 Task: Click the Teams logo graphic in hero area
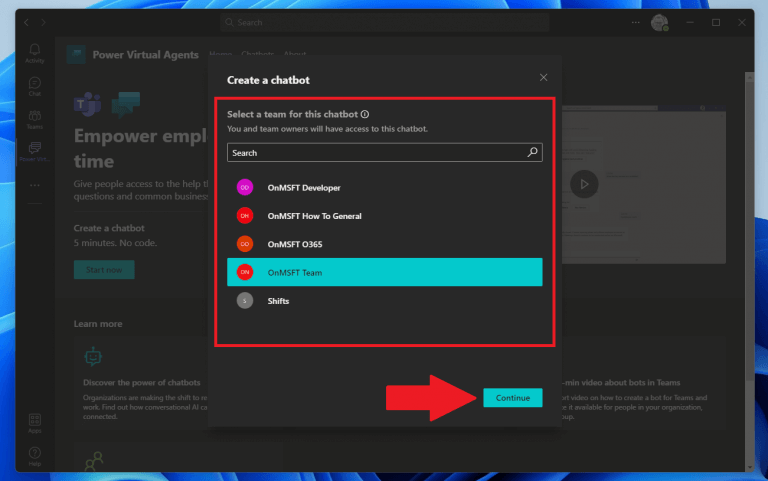click(87, 104)
